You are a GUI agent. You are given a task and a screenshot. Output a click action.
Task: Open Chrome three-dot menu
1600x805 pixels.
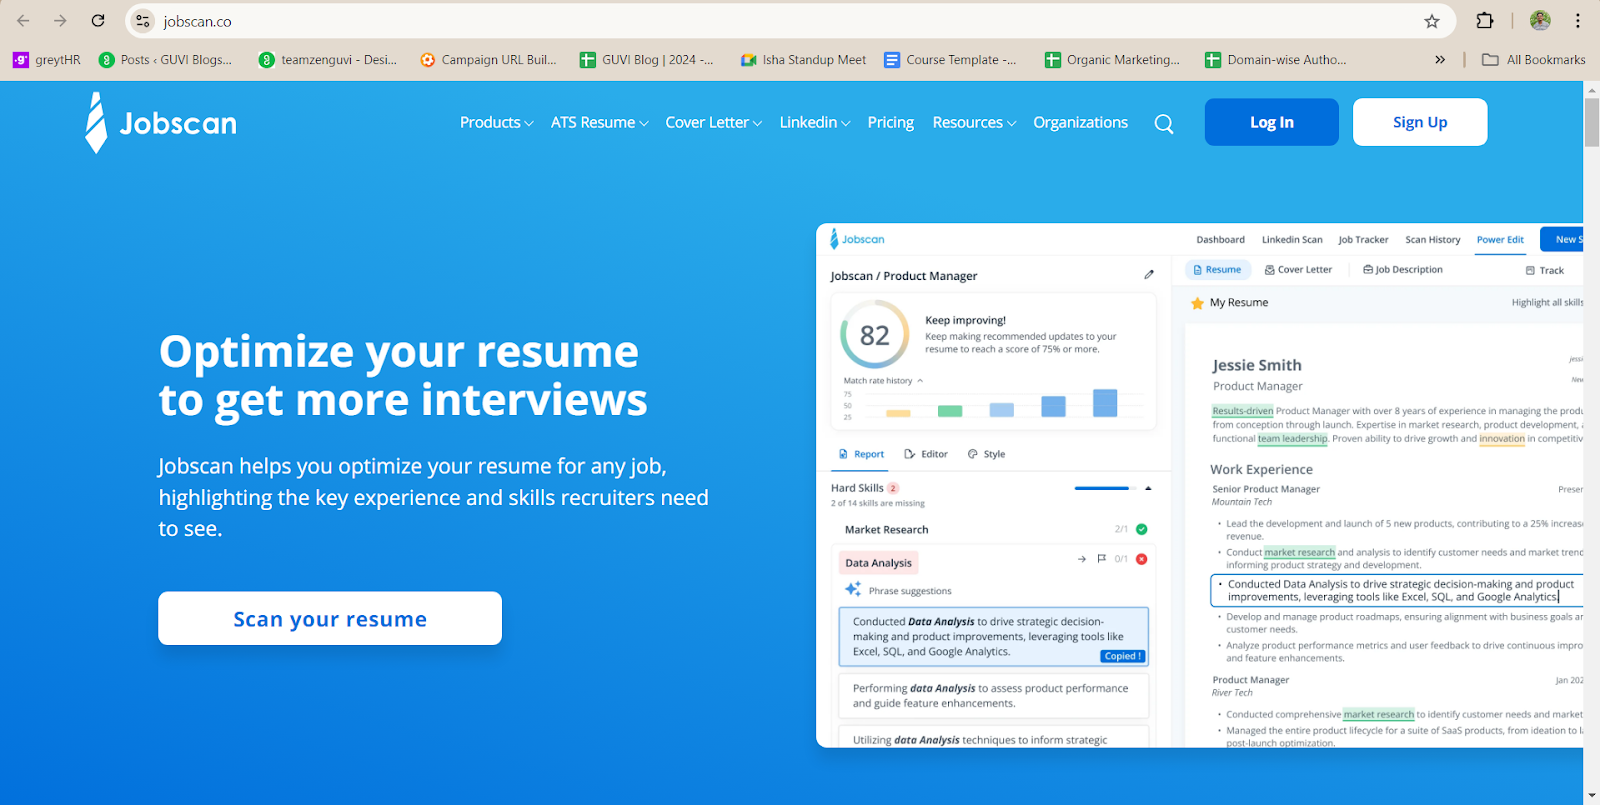1578,21
